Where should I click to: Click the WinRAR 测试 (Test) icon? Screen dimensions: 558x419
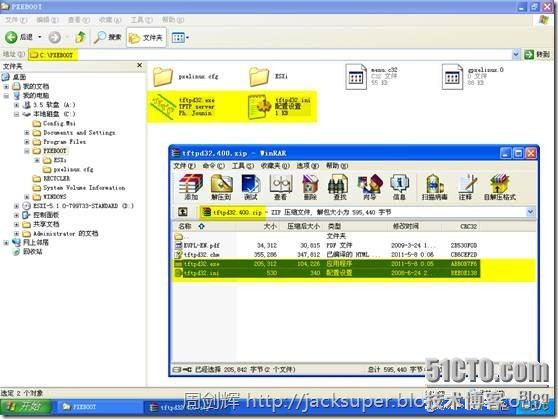coord(251,187)
